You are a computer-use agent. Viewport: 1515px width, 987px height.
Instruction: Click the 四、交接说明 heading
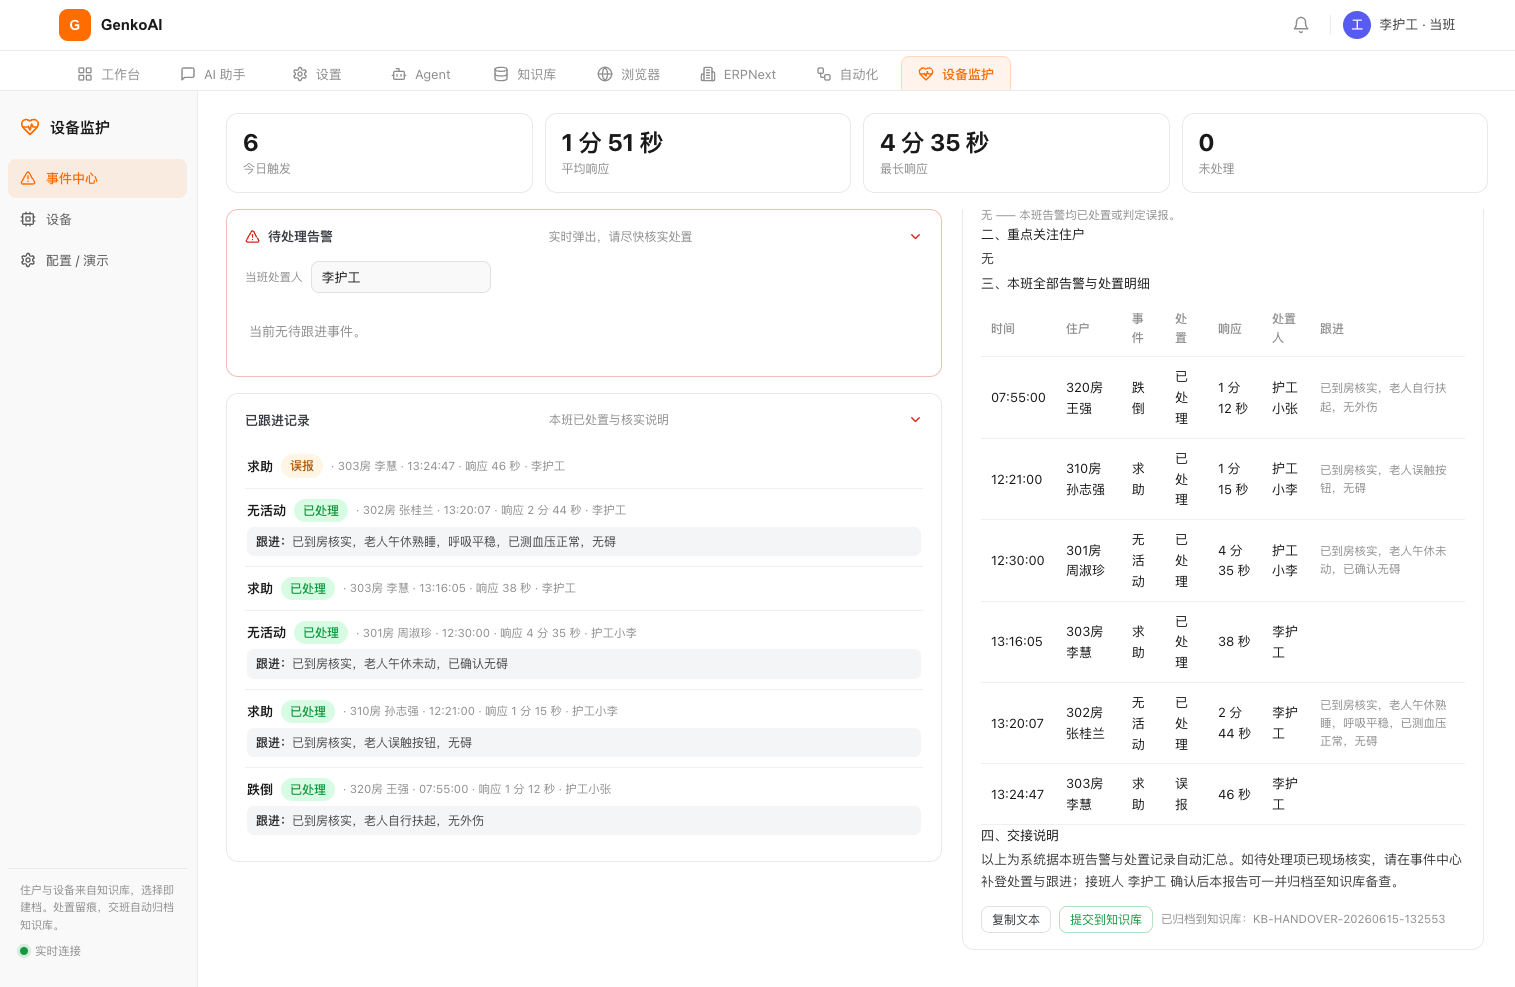(1020, 836)
